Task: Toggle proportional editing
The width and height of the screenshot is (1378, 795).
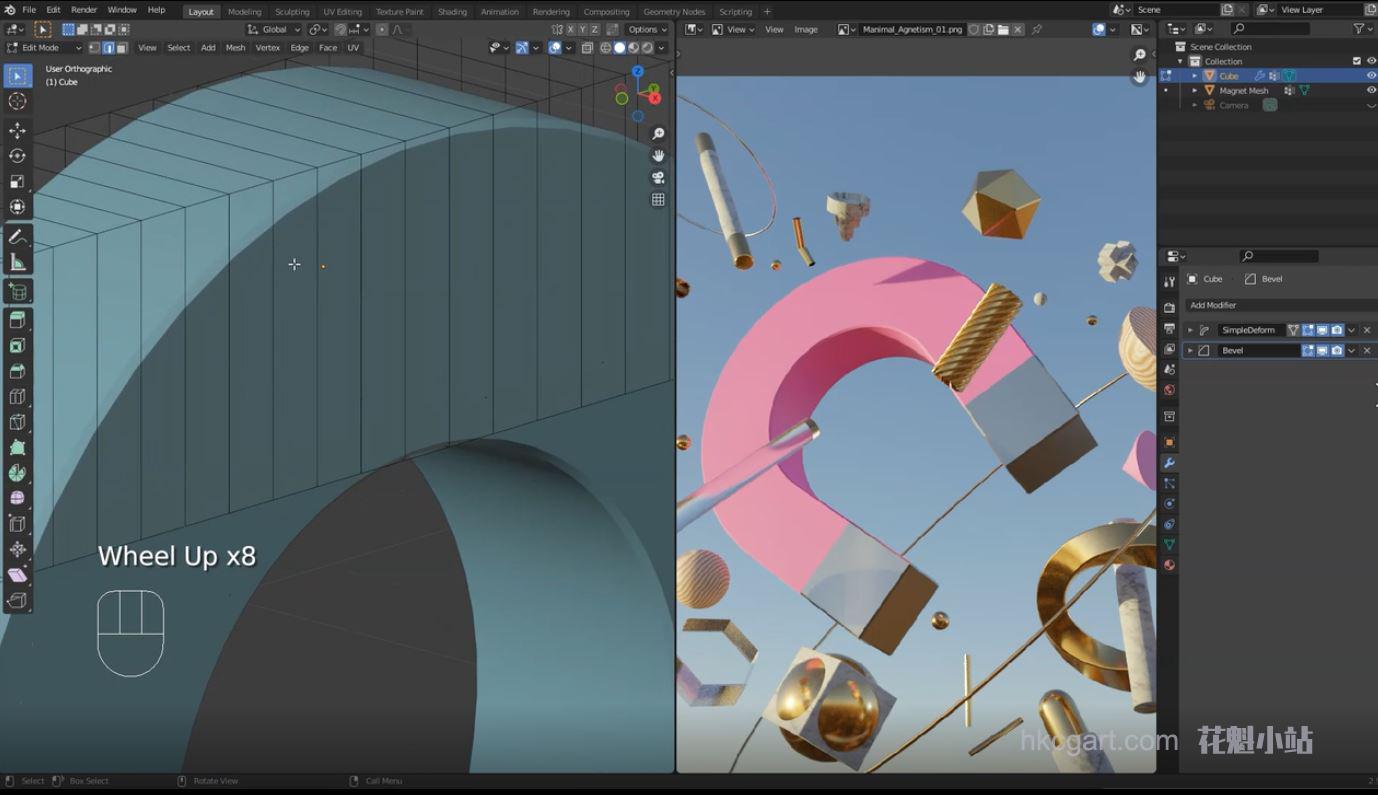Action: click(x=382, y=29)
